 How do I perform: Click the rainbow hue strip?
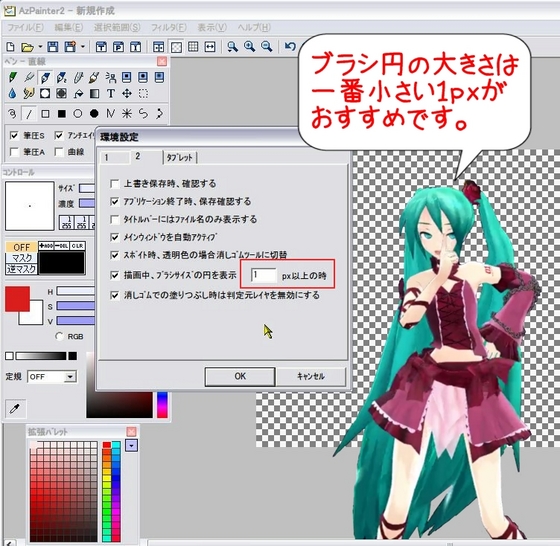(x=162, y=405)
